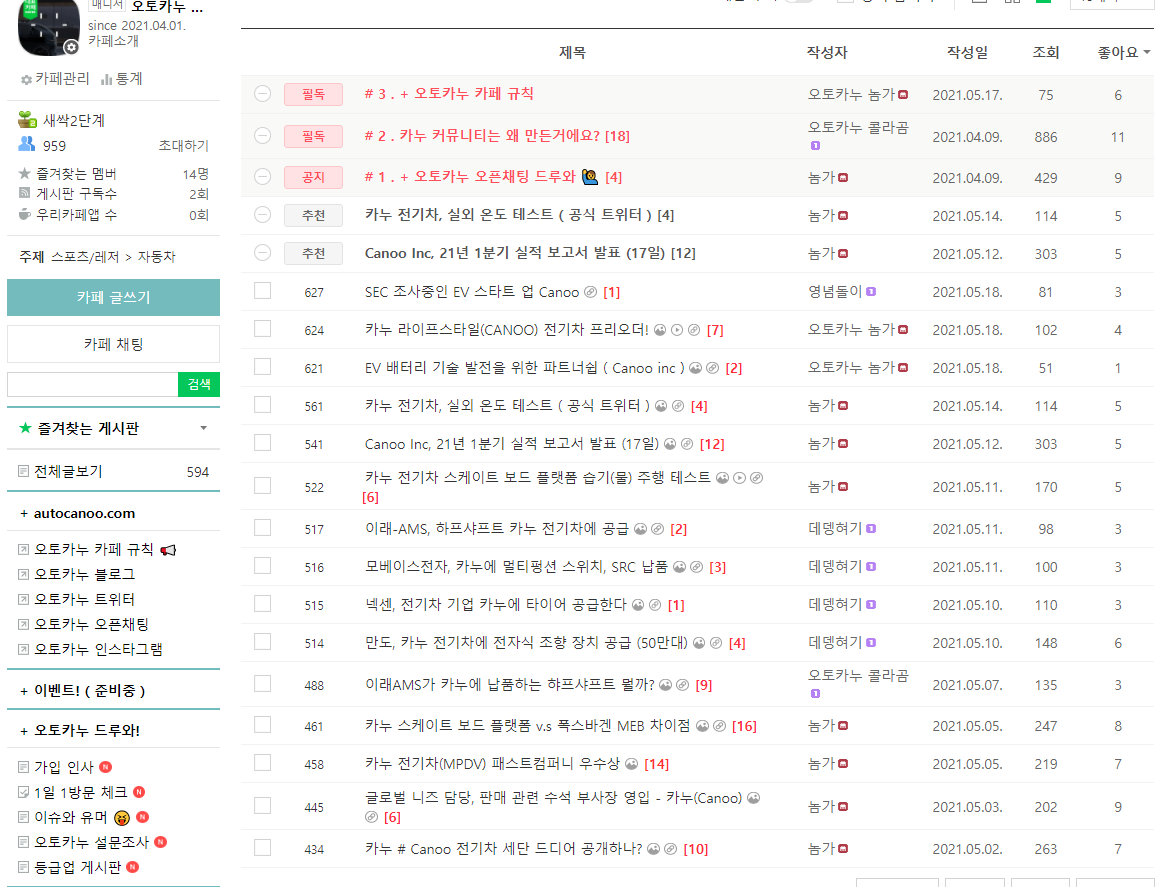Click image icon on post 458 title
The width and height of the screenshot is (1161, 887).
[x=632, y=763]
